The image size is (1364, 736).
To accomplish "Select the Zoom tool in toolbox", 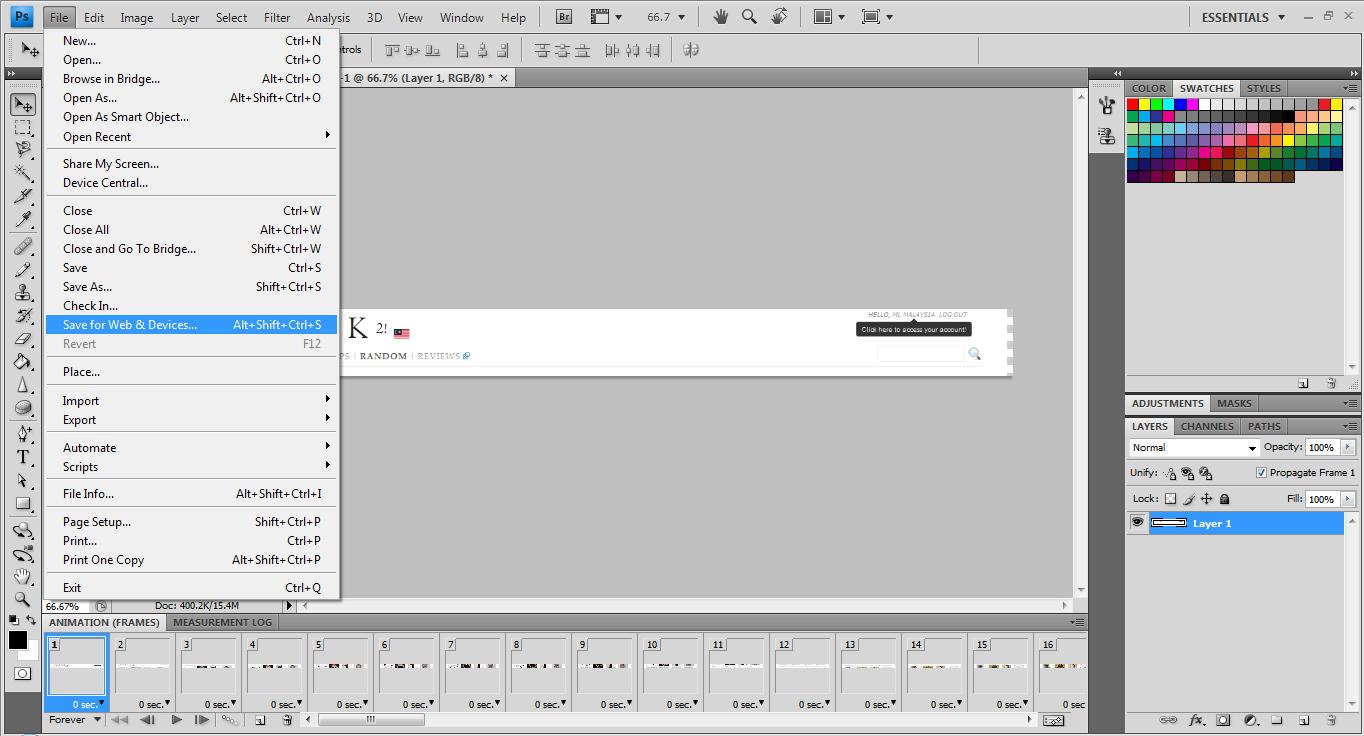I will tap(23, 599).
